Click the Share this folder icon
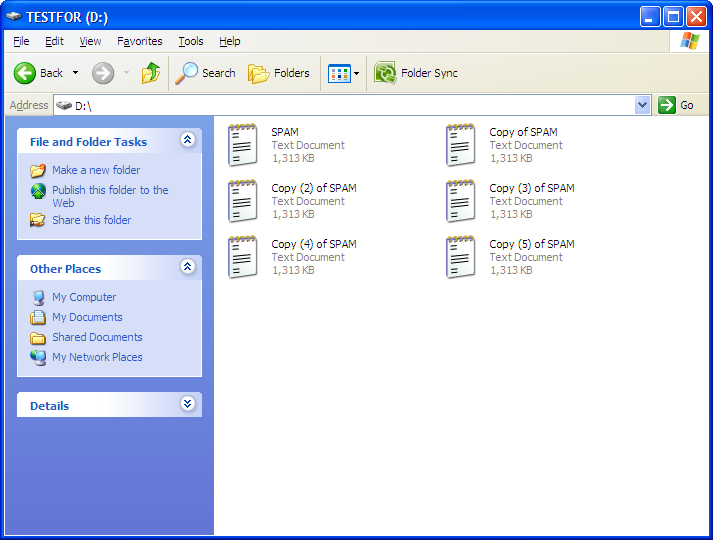The image size is (713, 540). tap(38, 220)
